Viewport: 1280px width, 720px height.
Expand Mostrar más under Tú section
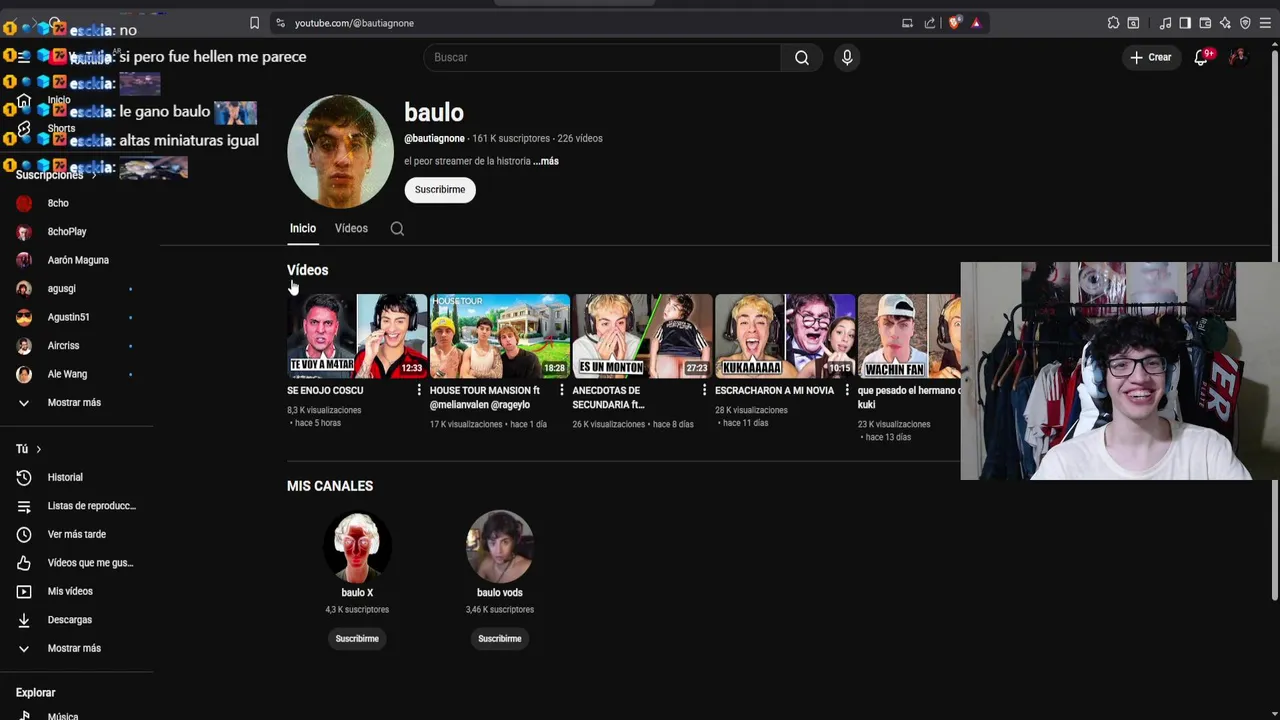click(76, 648)
